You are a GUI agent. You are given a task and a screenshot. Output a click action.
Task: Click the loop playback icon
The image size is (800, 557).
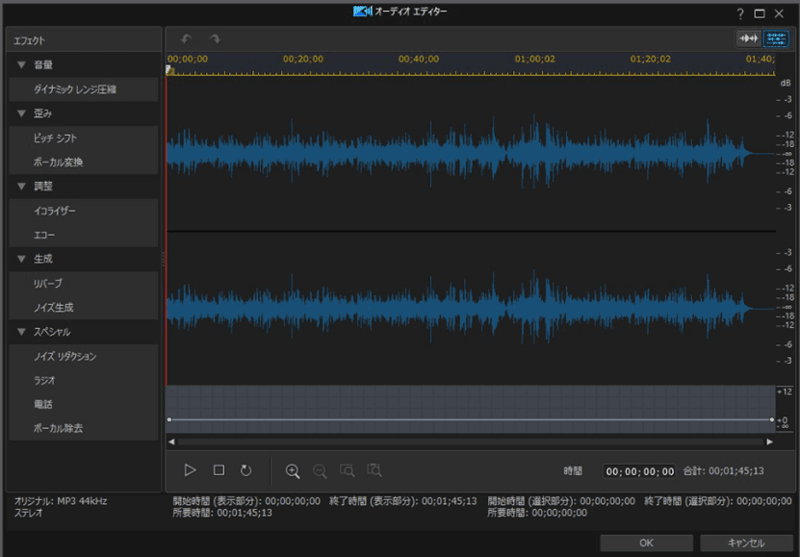(x=246, y=470)
